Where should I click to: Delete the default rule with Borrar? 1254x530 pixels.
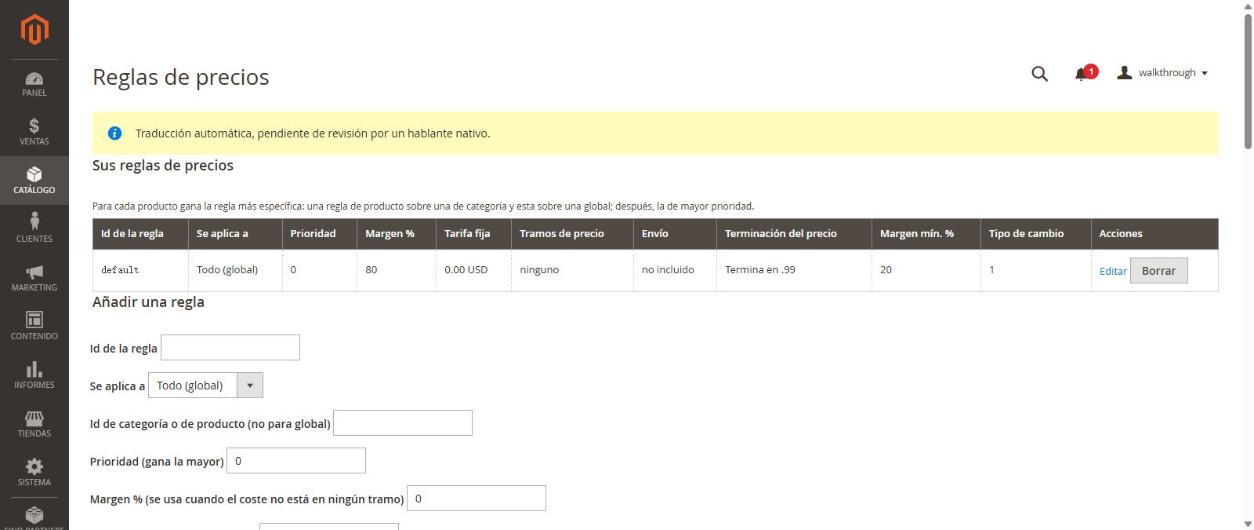[1159, 271]
